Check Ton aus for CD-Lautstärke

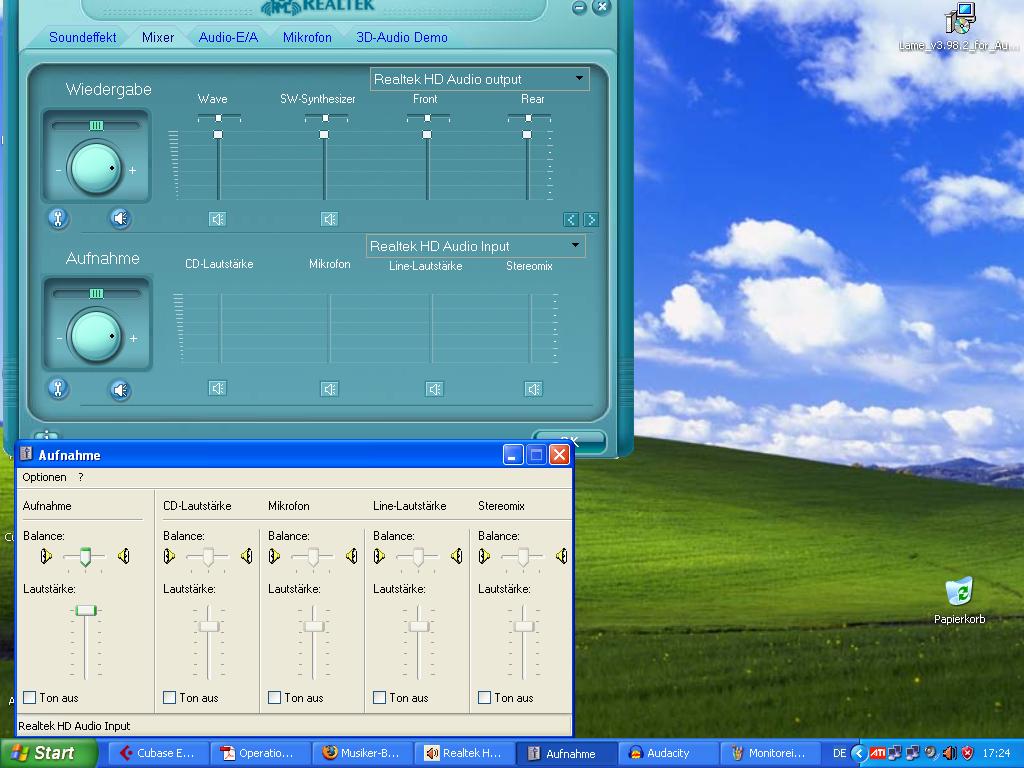[169, 697]
